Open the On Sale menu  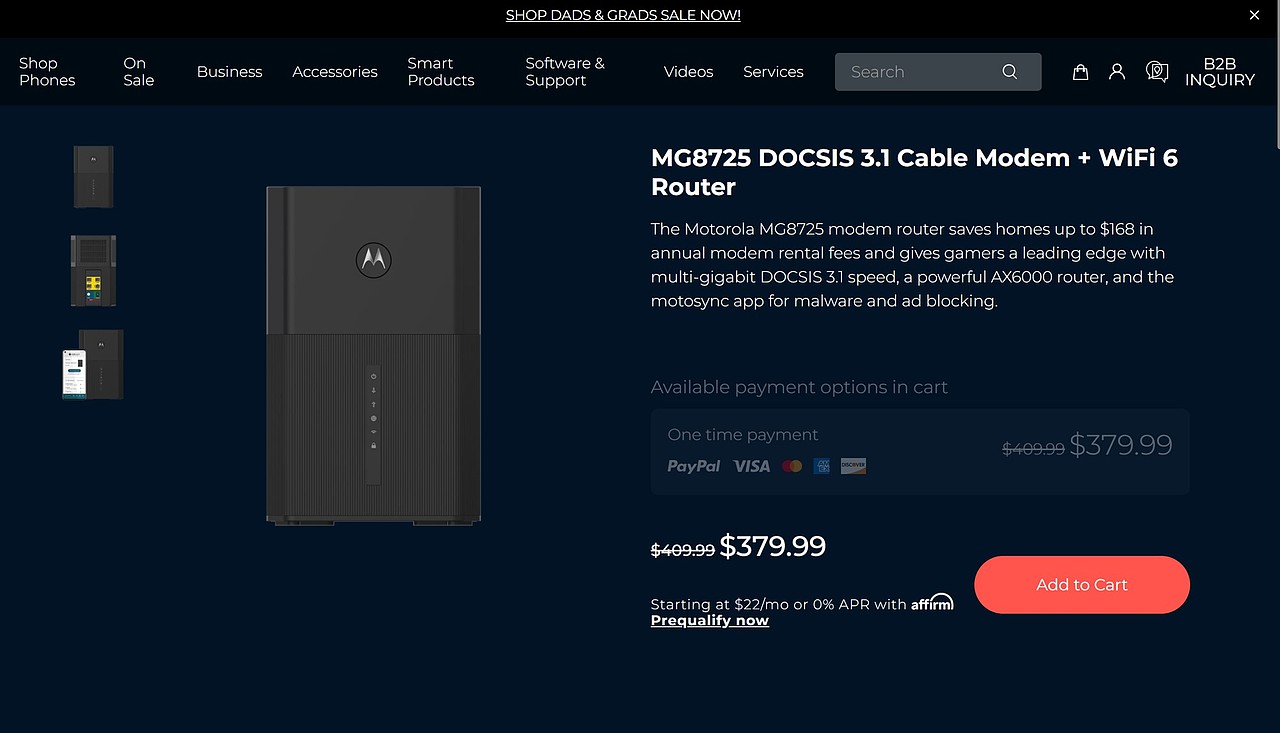[138, 72]
